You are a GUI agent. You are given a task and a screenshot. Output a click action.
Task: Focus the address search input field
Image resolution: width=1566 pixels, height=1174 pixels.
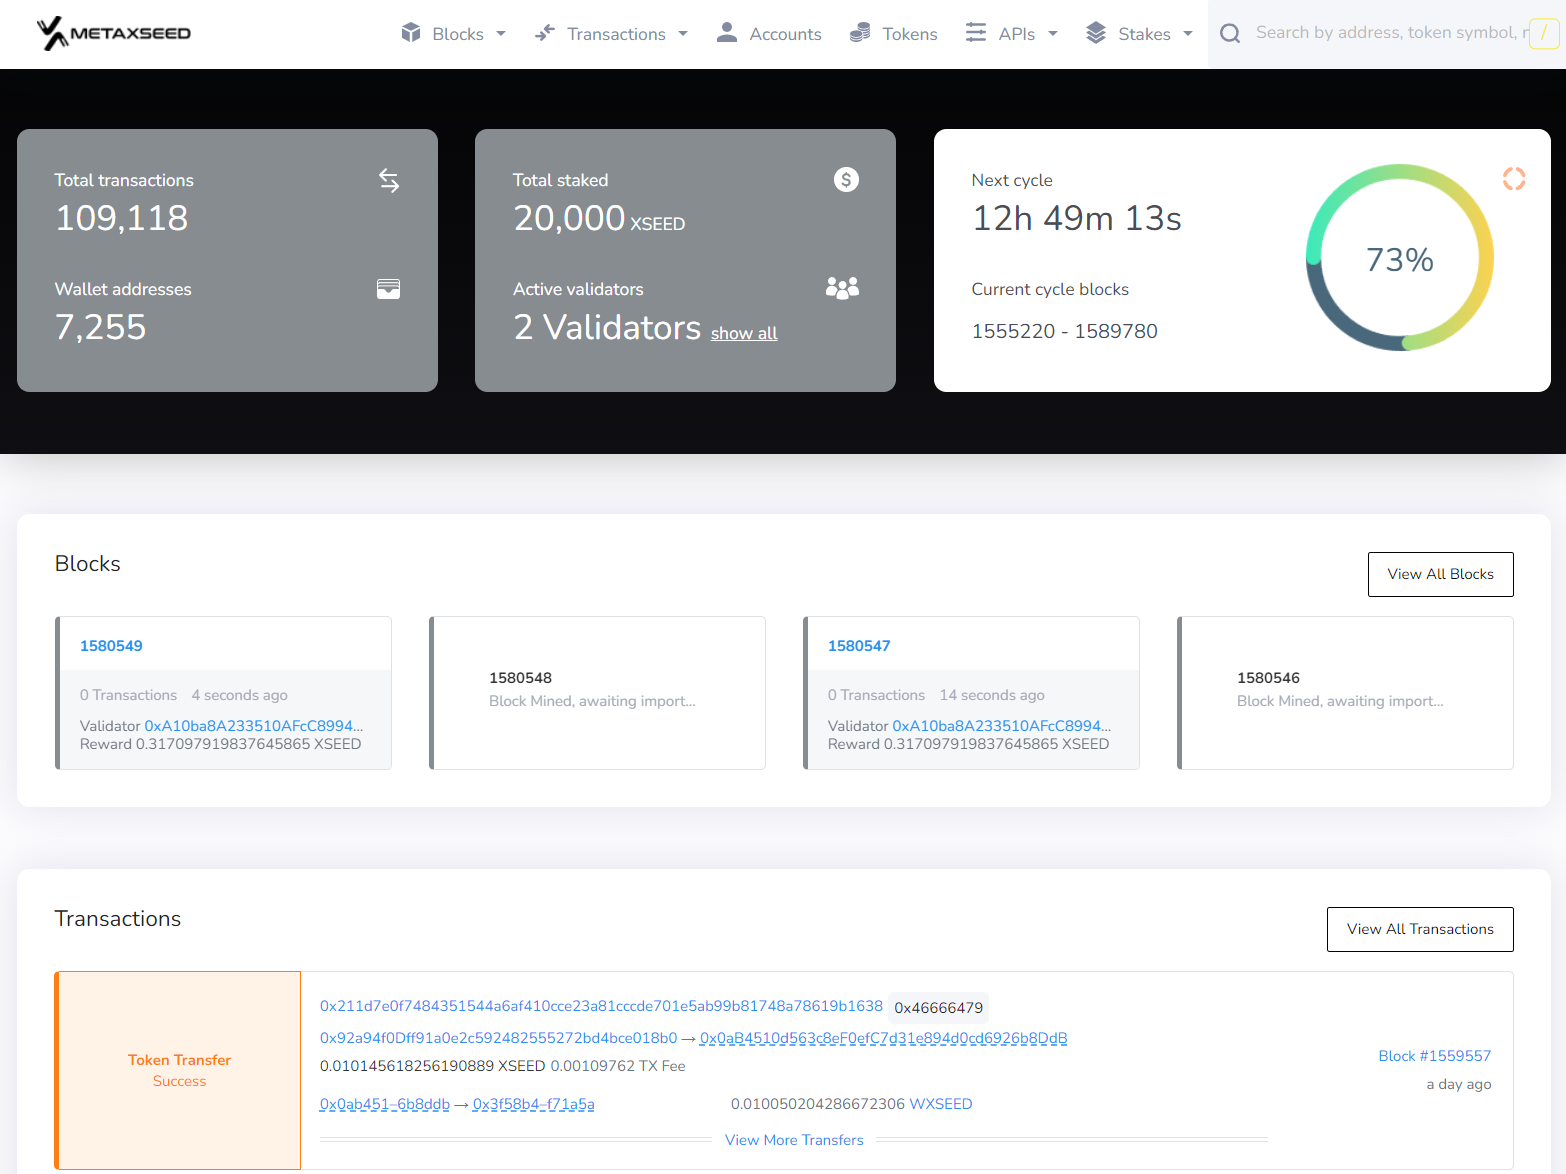[1385, 33]
